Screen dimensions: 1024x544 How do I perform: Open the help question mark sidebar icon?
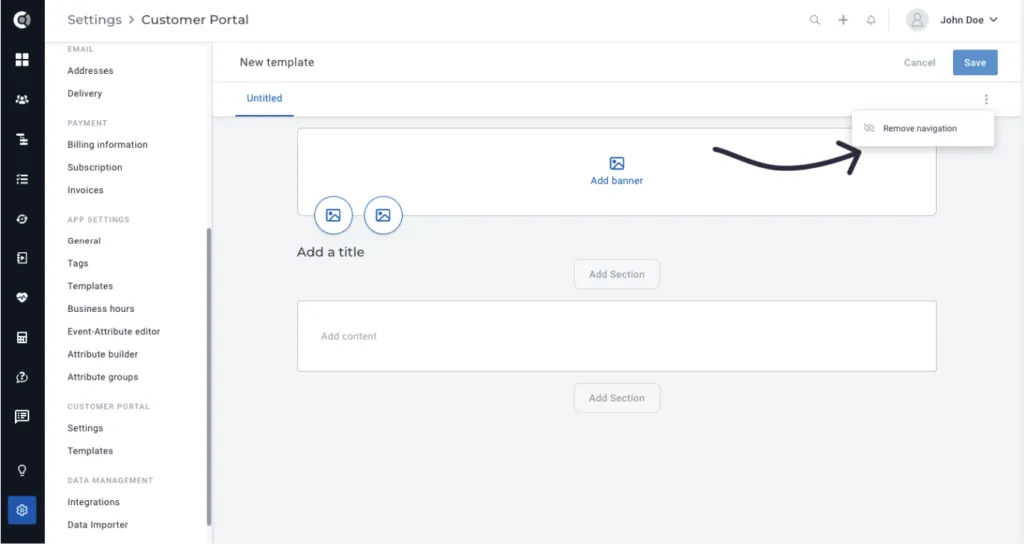point(22,377)
